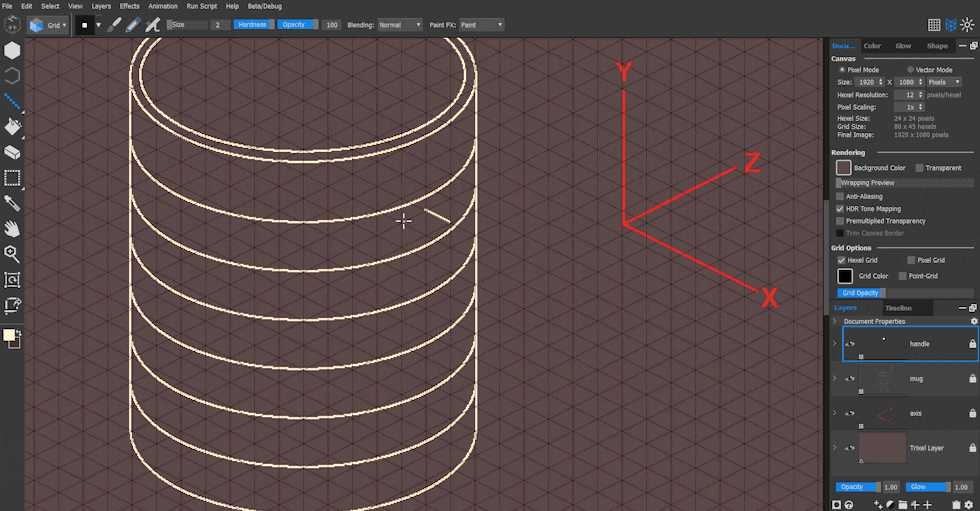The width and height of the screenshot is (980, 511).
Task: Uncheck the HDR Tone Mapping option
Action: point(840,209)
